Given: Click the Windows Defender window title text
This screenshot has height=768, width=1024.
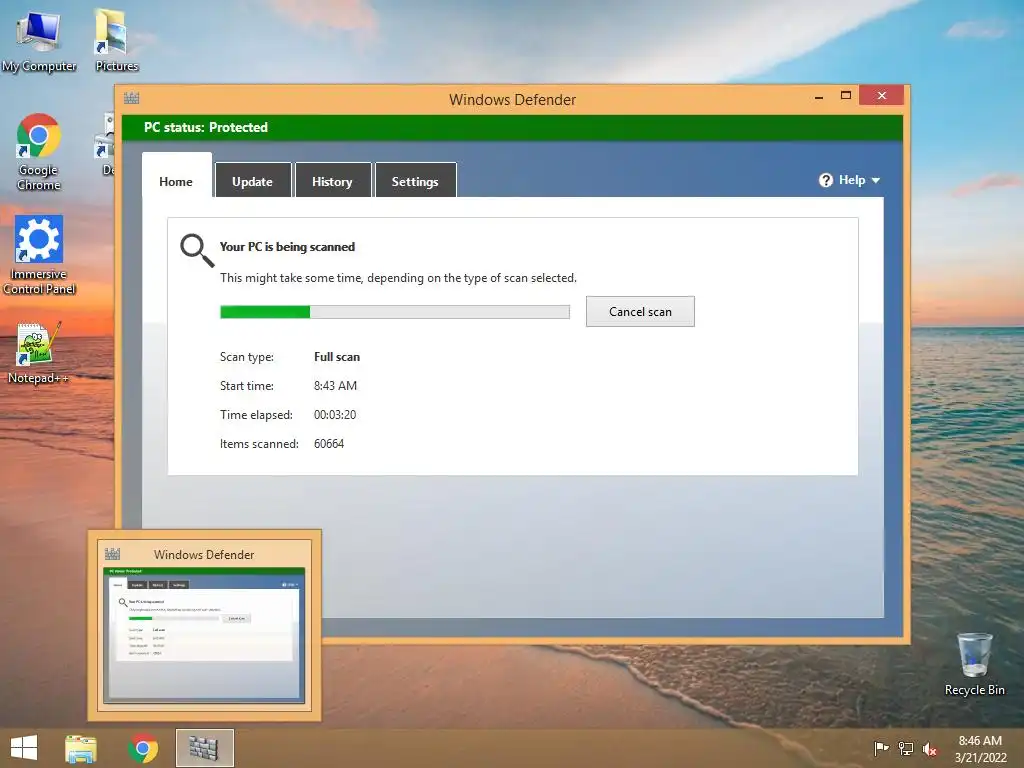Looking at the screenshot, I should point(512,100).
